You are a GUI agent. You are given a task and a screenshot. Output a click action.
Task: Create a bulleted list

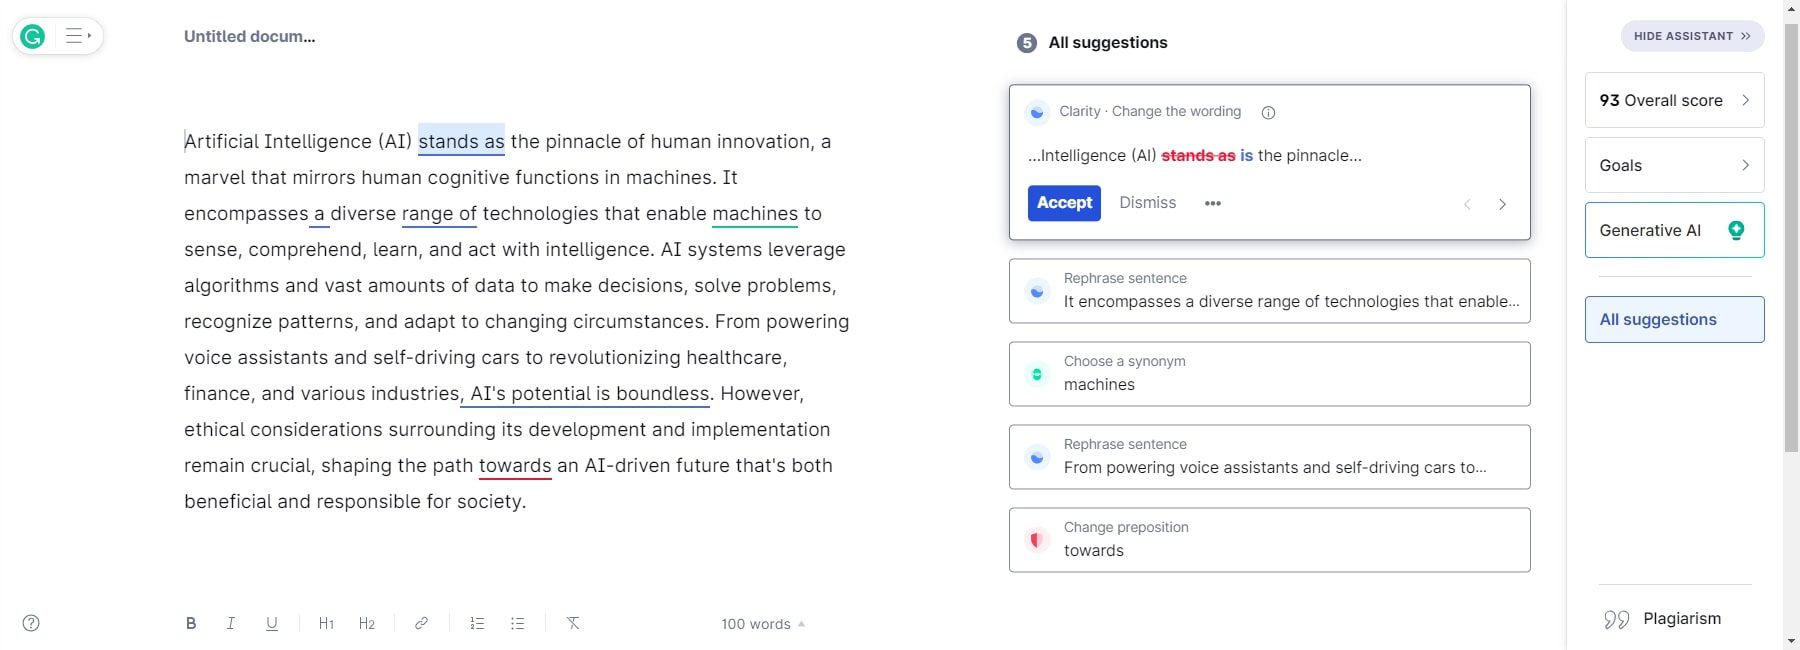517,623
